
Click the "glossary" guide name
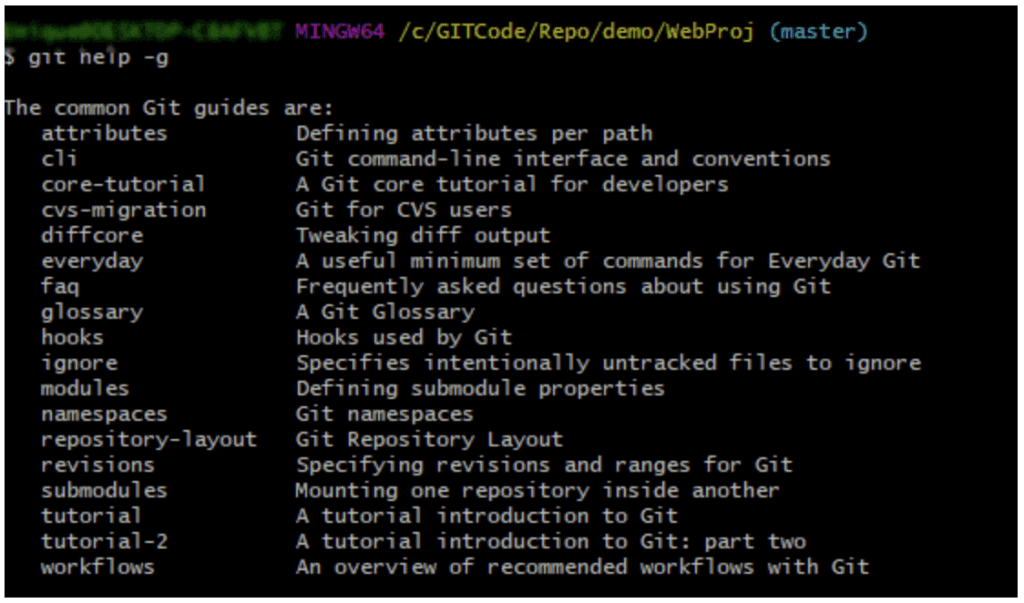coord(92,312)
